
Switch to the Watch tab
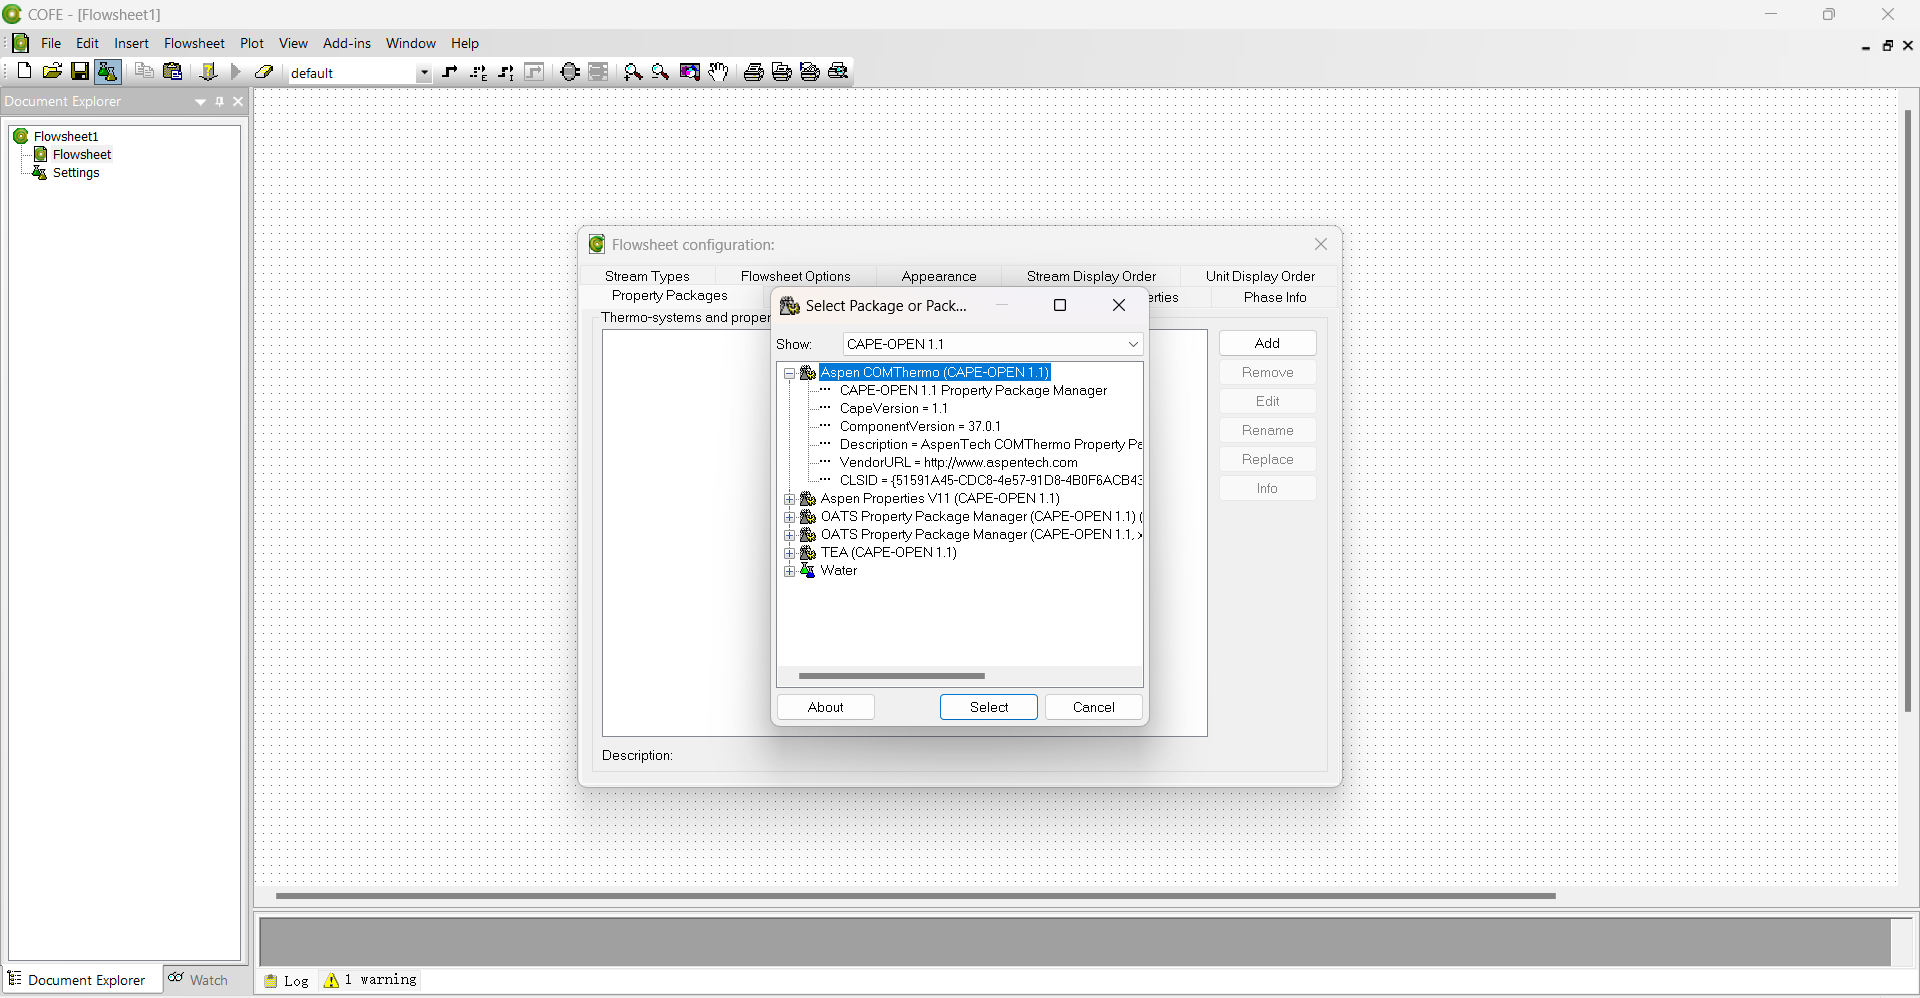tap(199, 980)
